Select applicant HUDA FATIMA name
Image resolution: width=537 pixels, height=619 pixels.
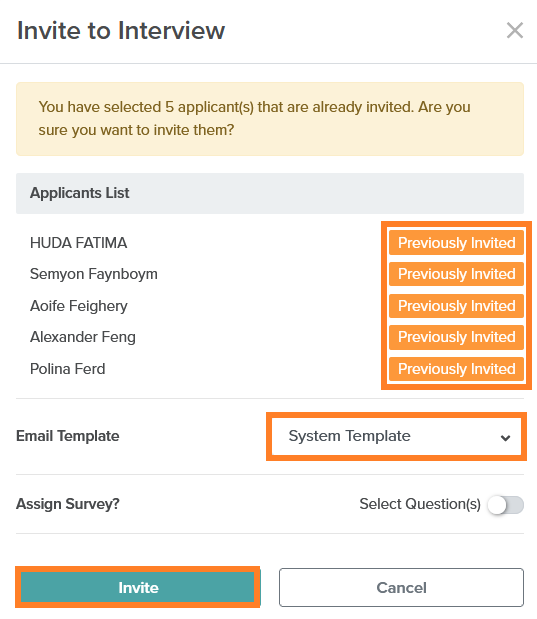[79, 243]
